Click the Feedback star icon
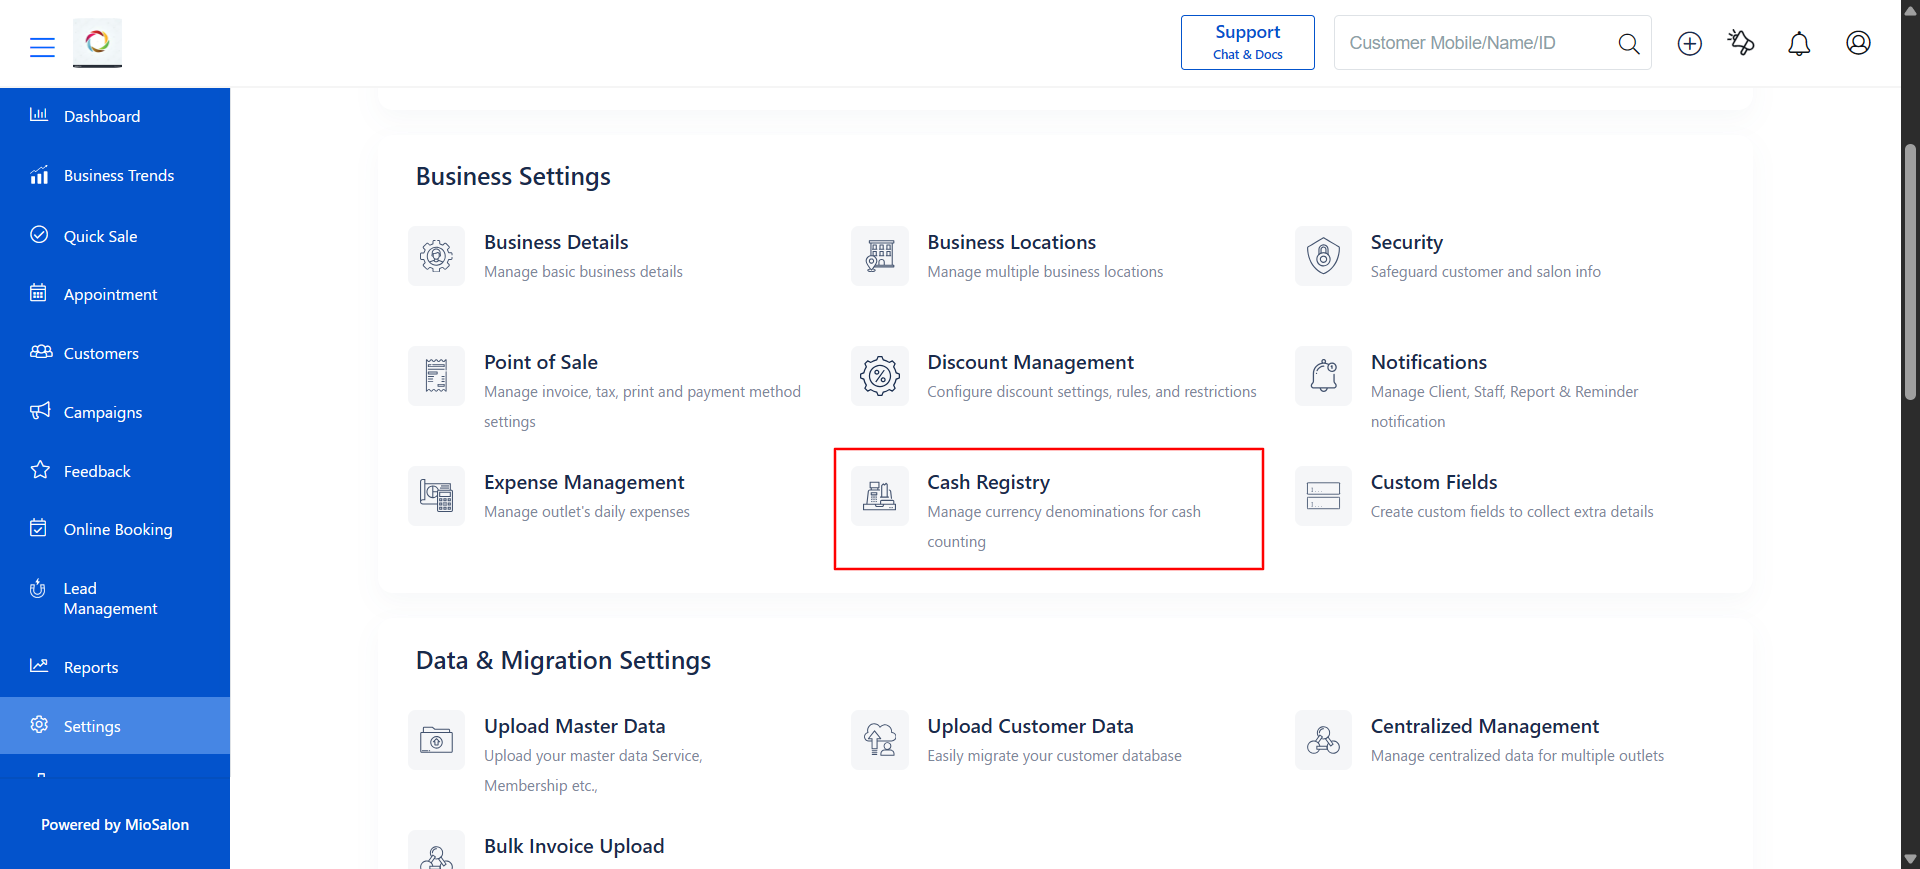The height and width of the screenshot is (869, 1920). tap(40, 470)
